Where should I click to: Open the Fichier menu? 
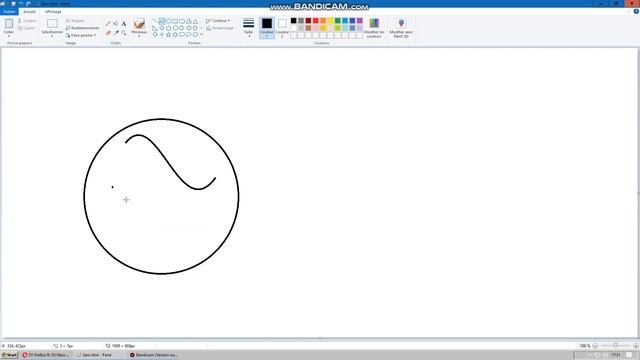9,12
